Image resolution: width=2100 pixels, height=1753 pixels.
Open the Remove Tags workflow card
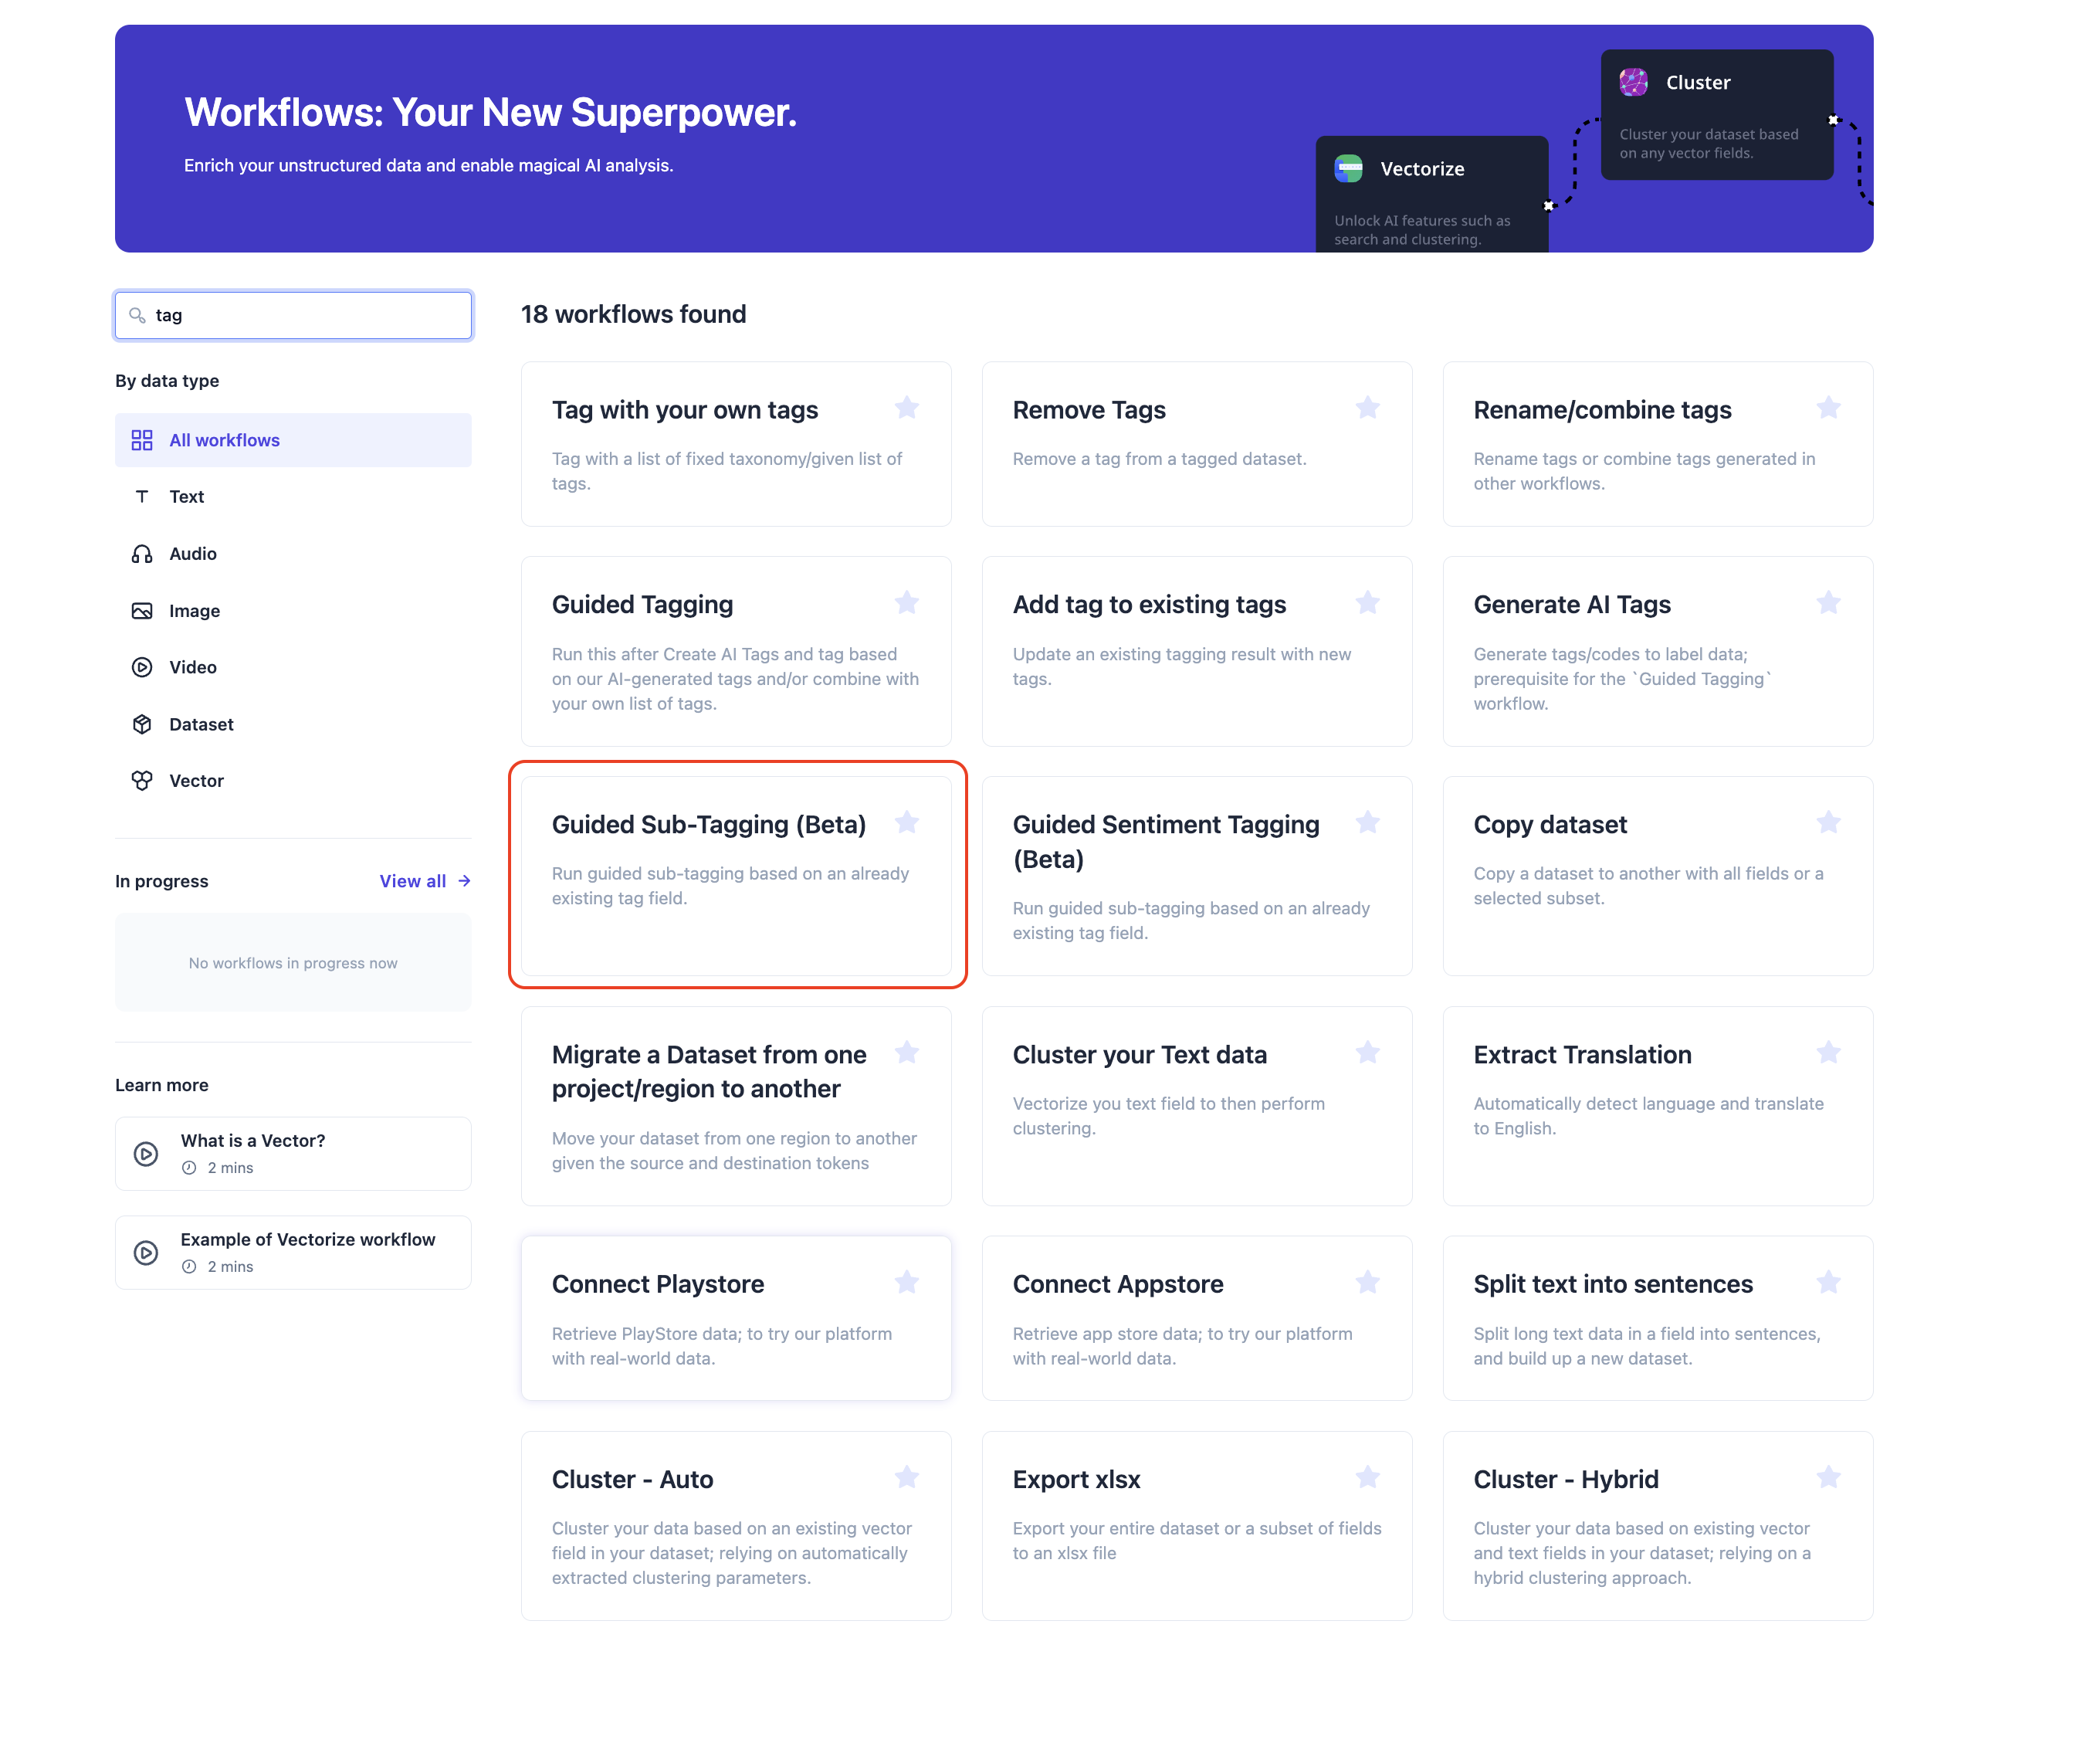tap(1160, 444)
